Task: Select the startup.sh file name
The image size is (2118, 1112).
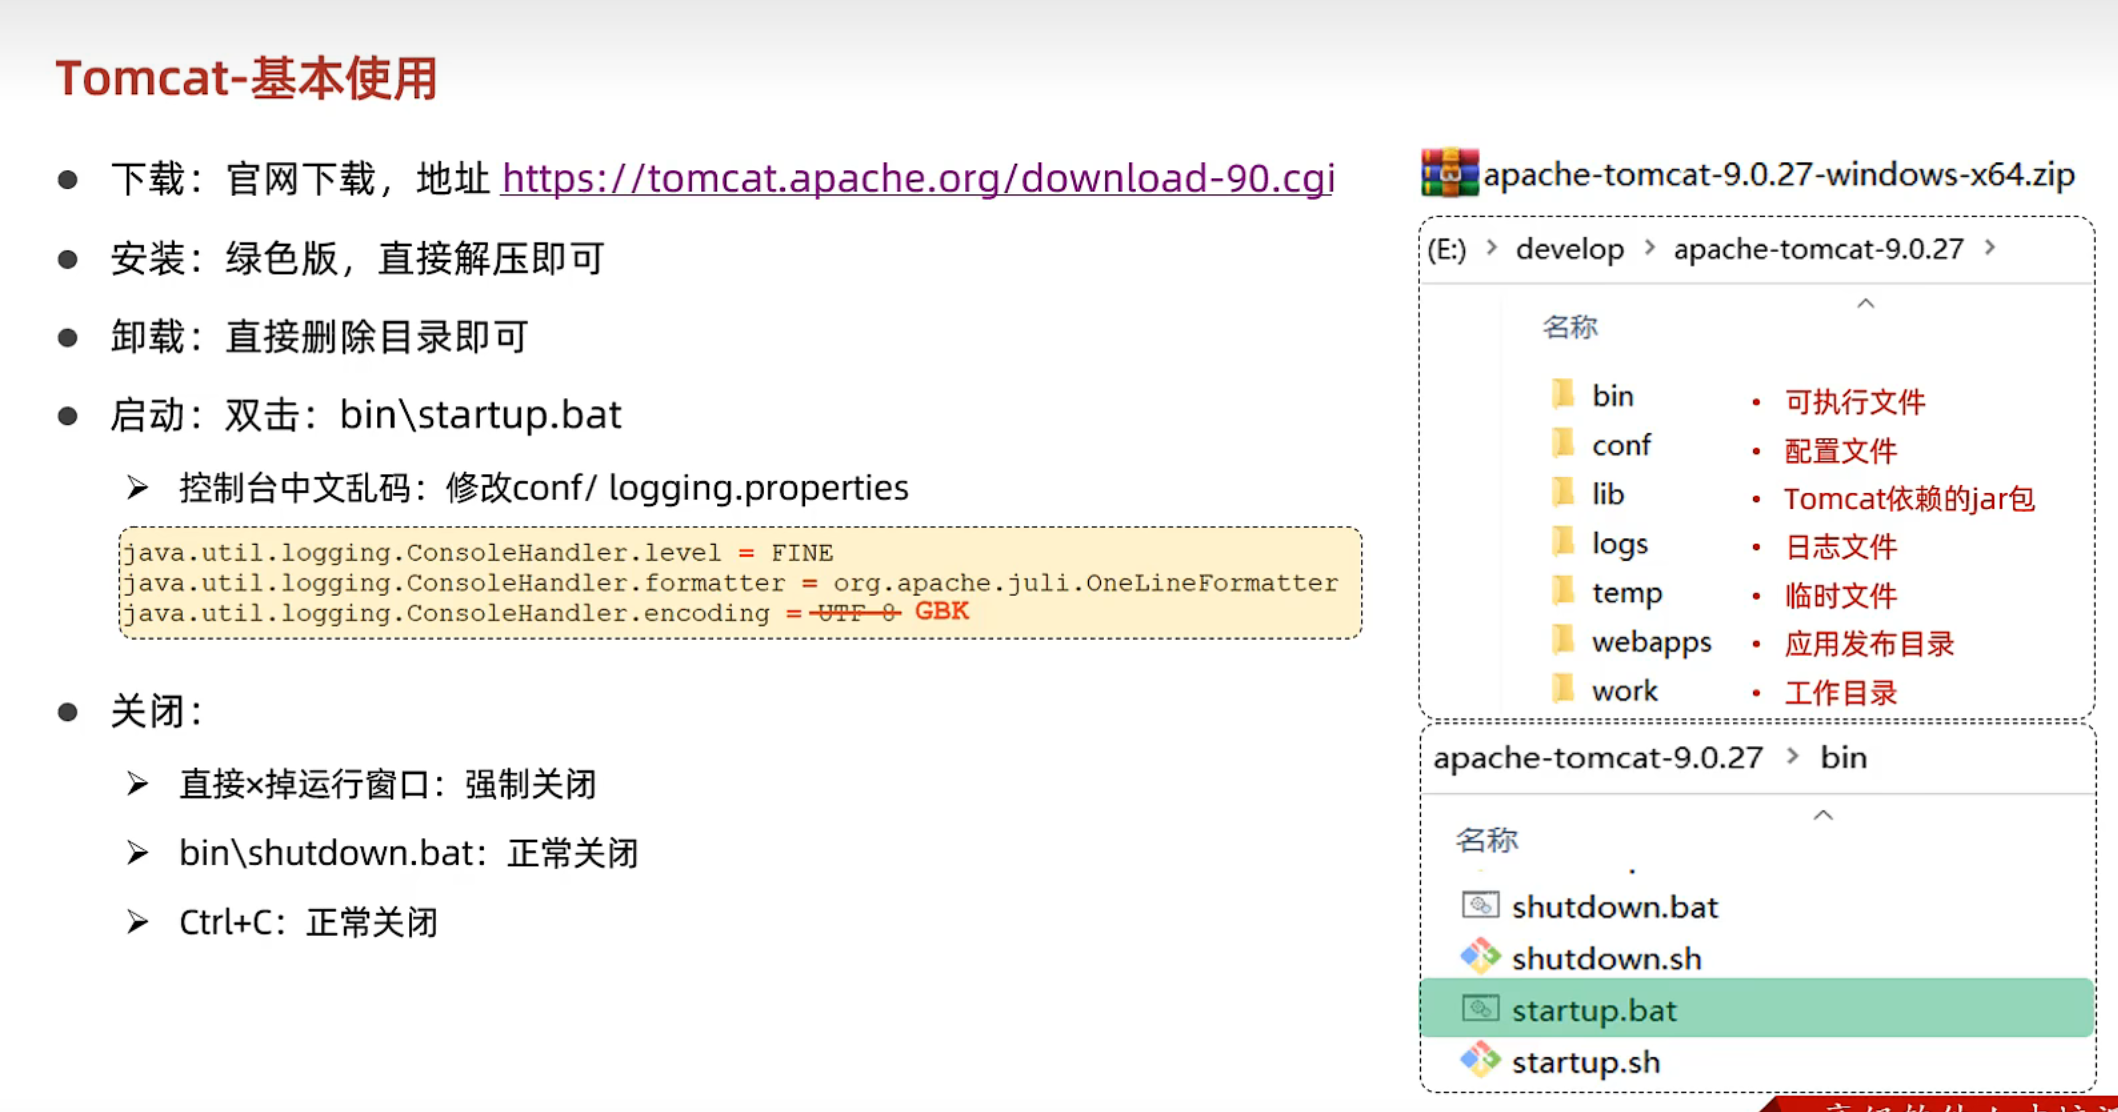Action: coord(1586,1062)
